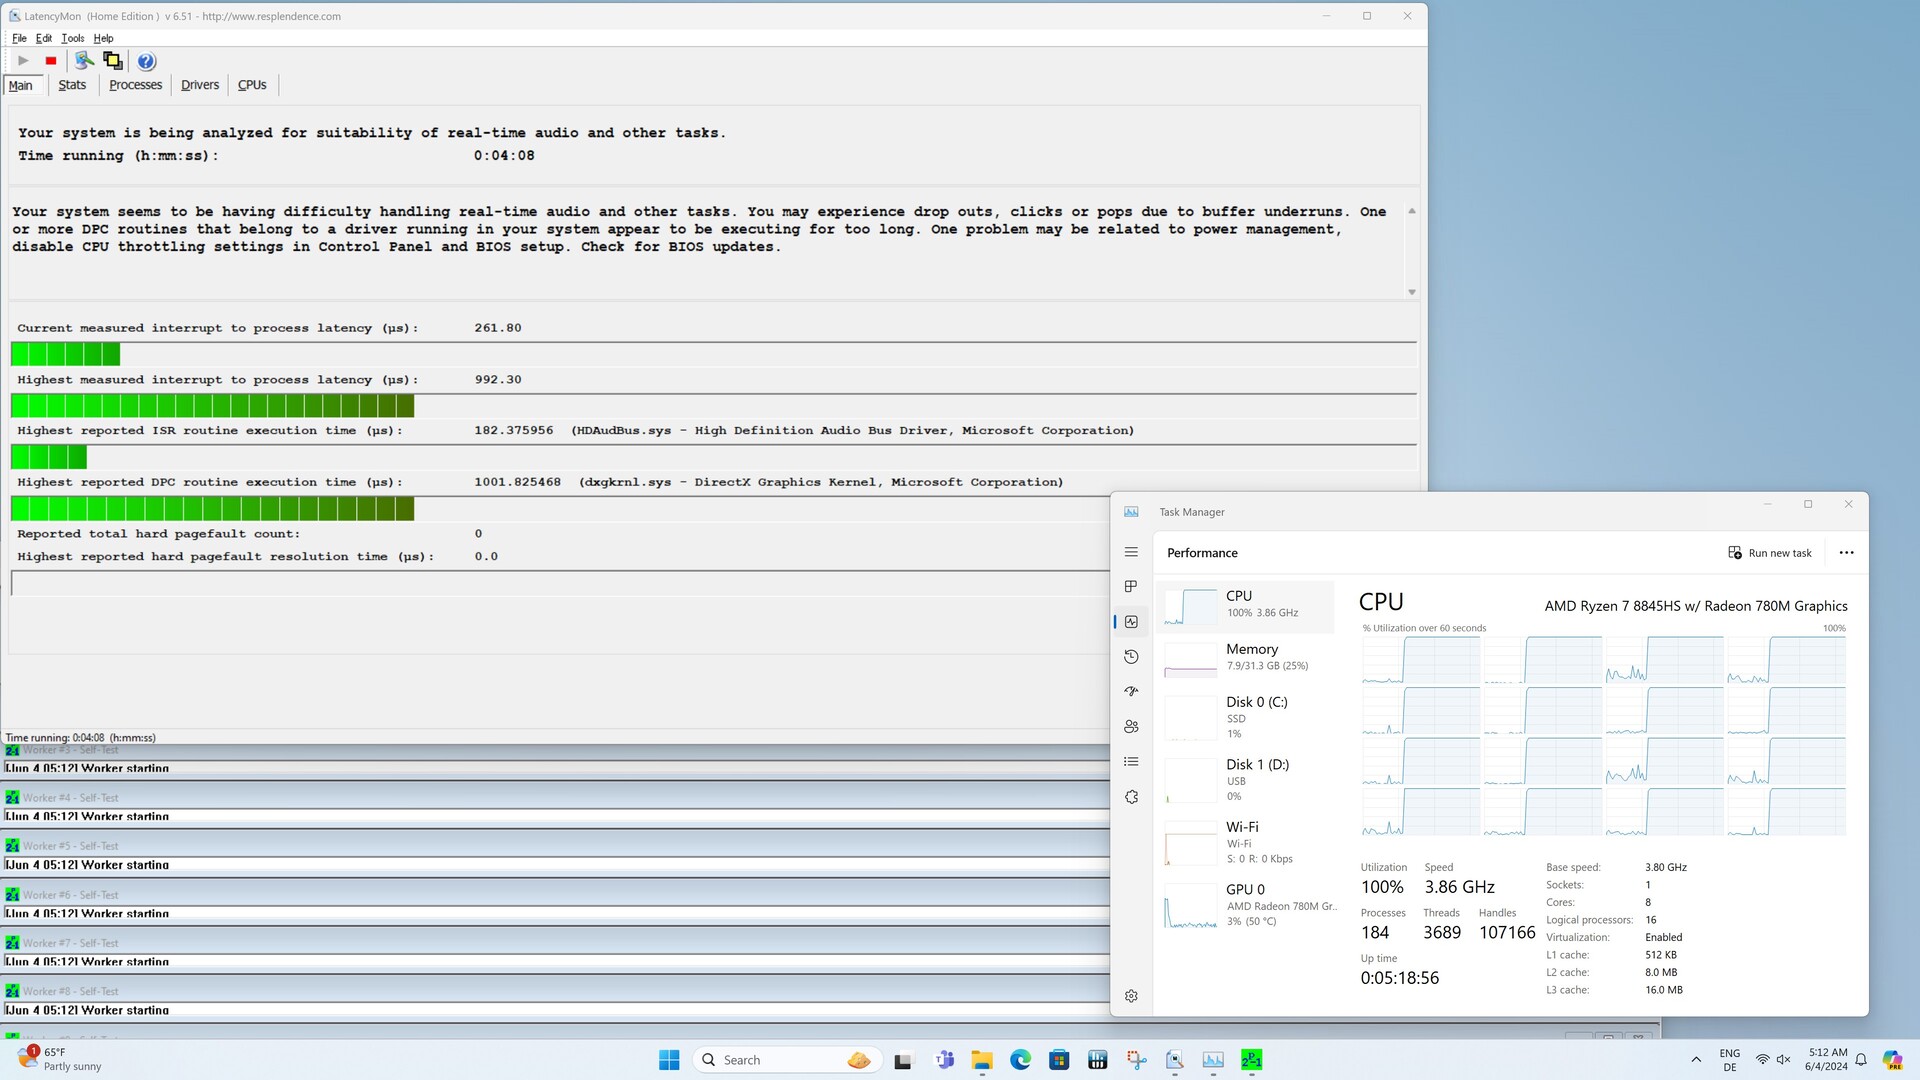Show hidden system tray icons chevron

[x=1696, y=1060]
